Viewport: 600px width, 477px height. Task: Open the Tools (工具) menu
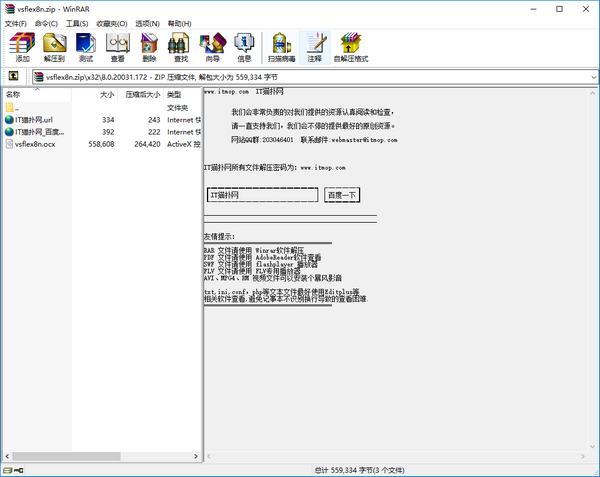pos(77,24)
